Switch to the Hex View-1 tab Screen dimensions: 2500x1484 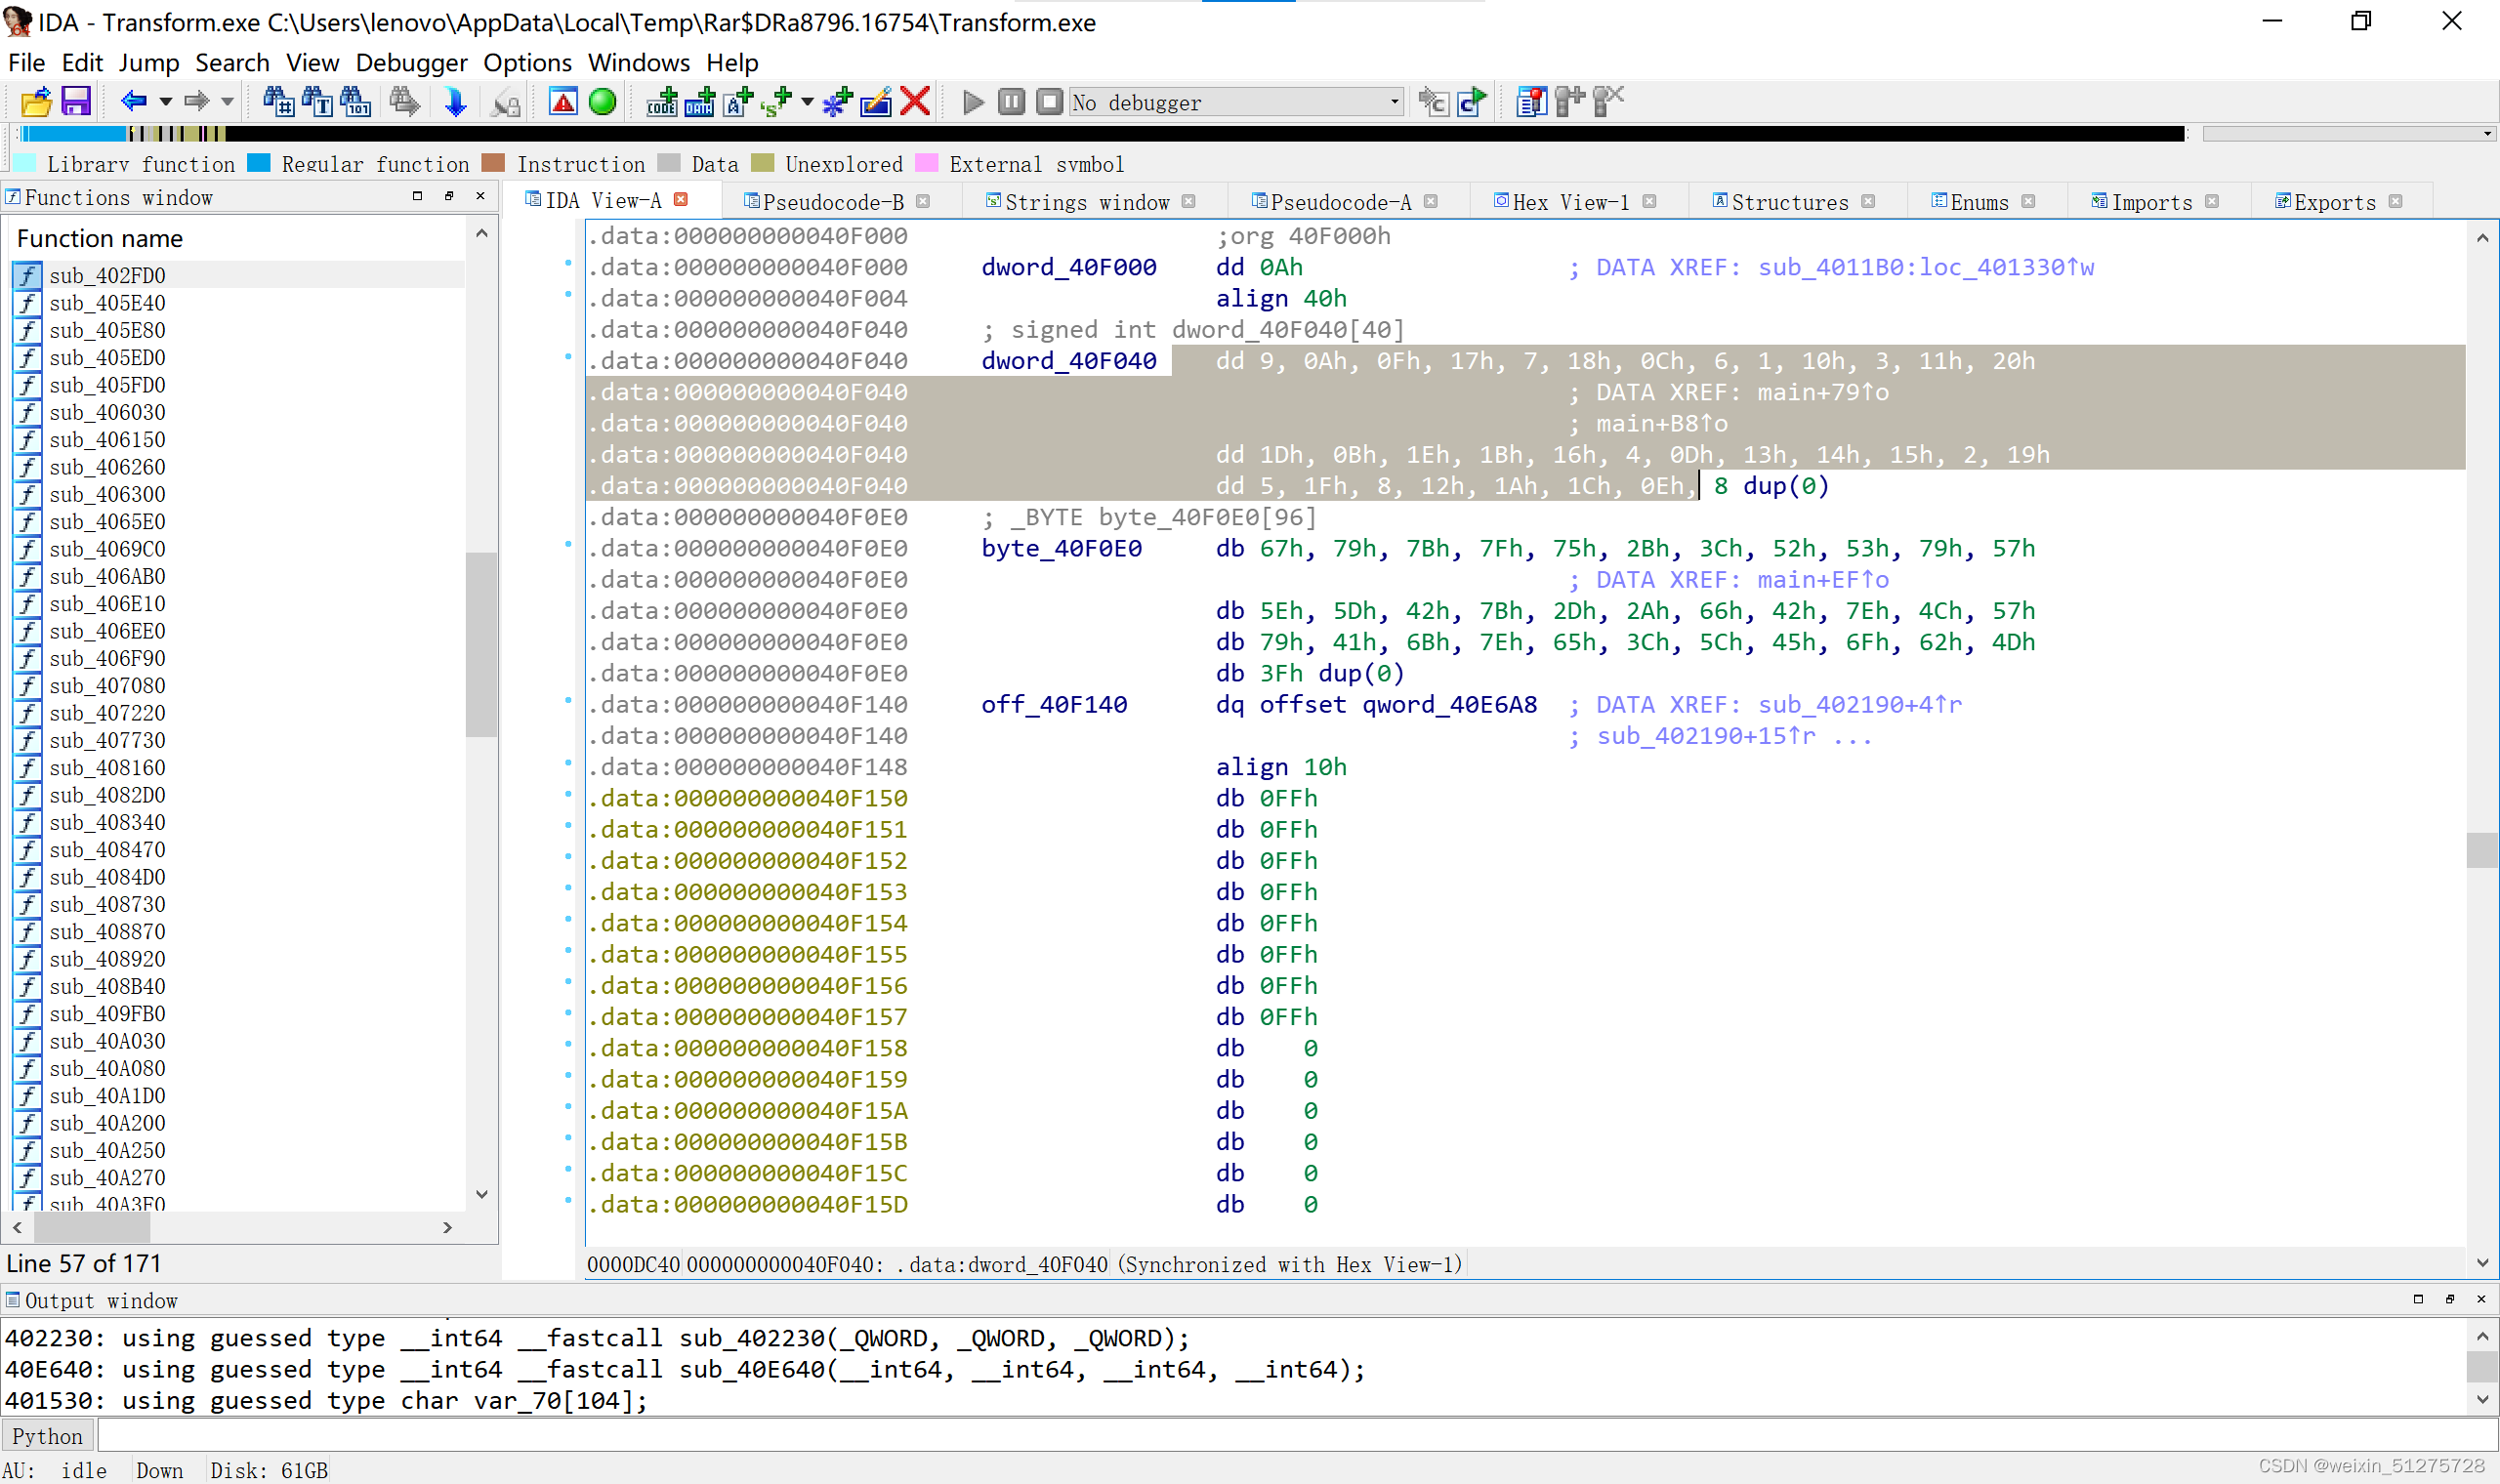coord(1570,202)
